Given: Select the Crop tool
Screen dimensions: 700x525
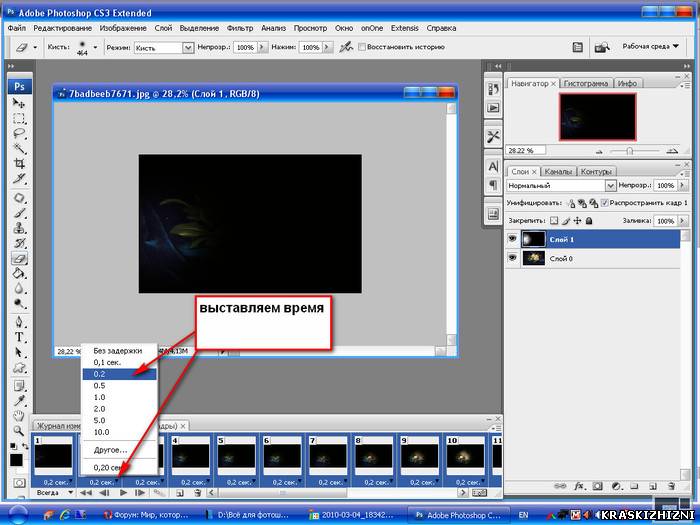Looking at the screenshot, I should [x=19, y=163].
